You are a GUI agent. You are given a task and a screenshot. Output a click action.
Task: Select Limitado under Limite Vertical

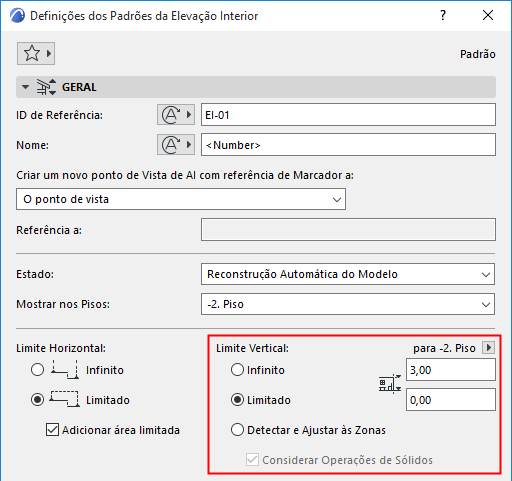coord(237,400)
